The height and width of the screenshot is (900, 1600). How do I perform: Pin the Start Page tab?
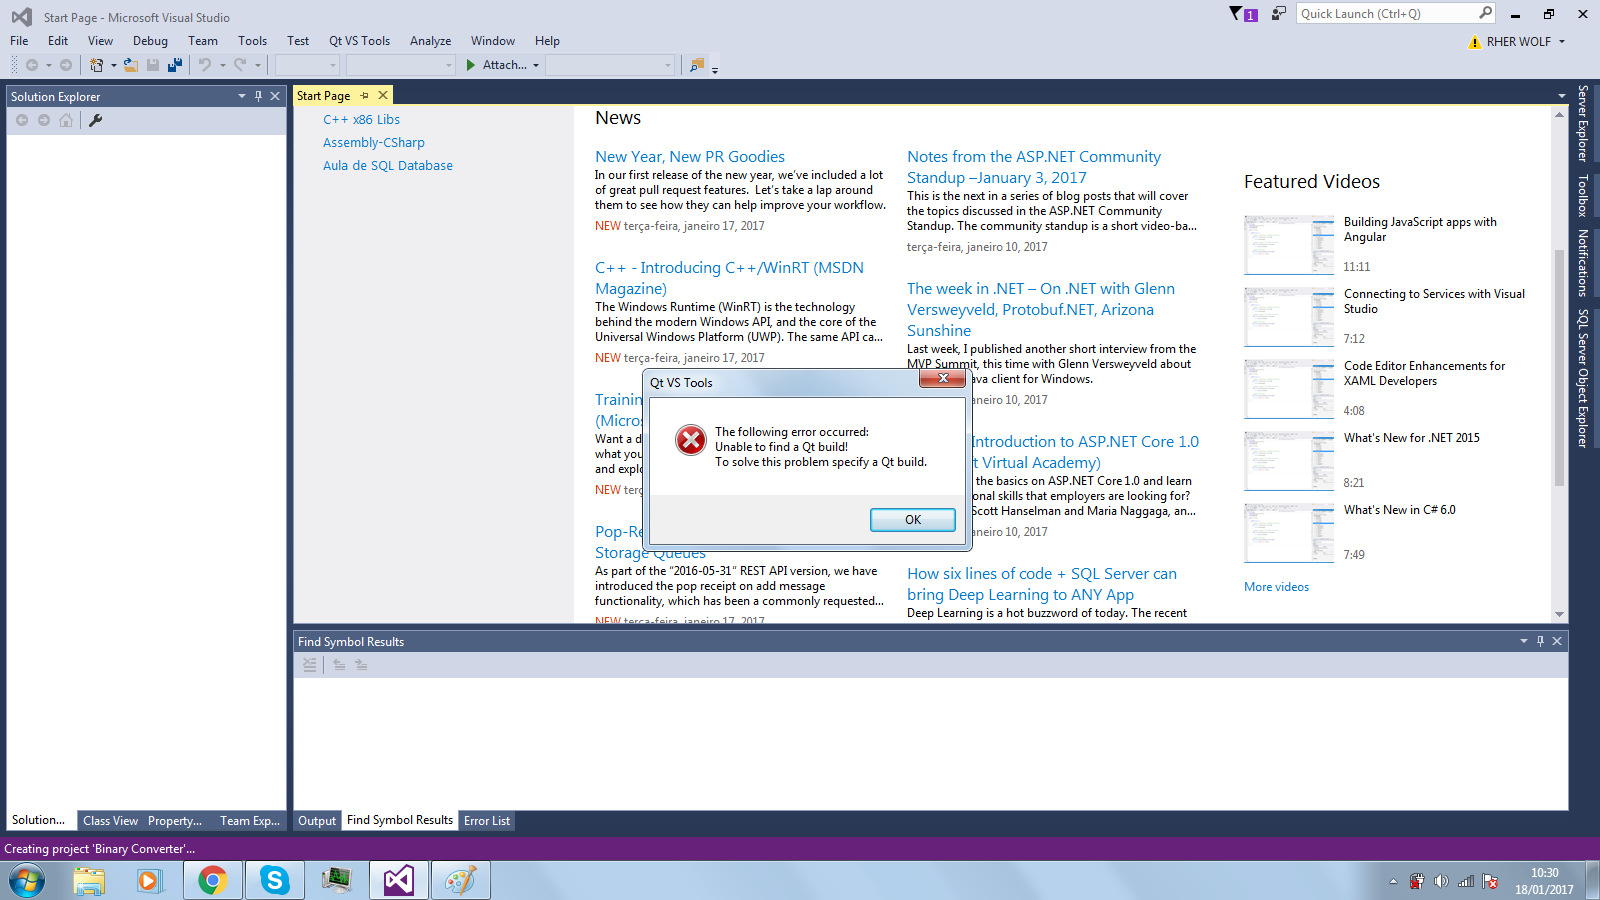pyautogui.click(x=365, y=96)
